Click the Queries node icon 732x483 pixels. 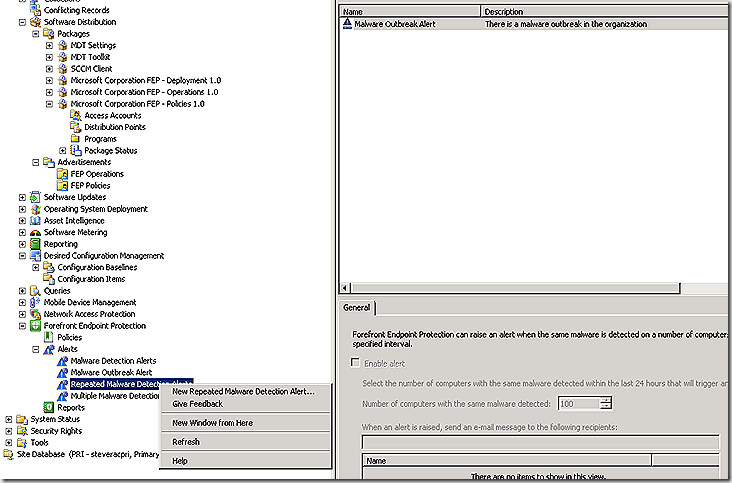pyautogui.click(x=35, y=291)
